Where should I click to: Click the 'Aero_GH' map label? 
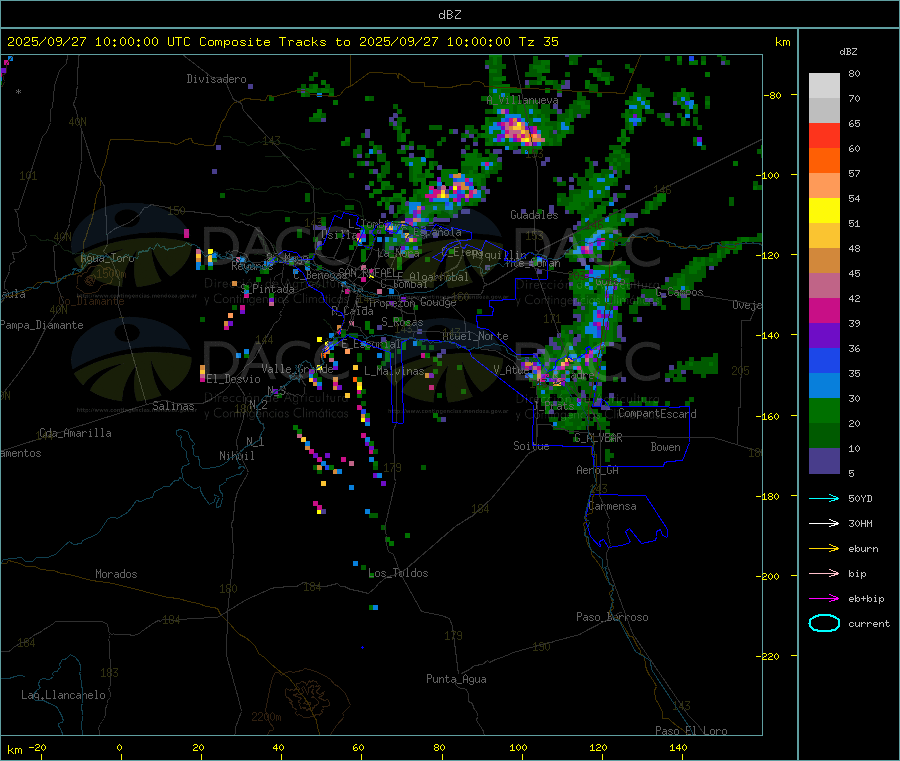pyautogui.click(x=597, y=470)
